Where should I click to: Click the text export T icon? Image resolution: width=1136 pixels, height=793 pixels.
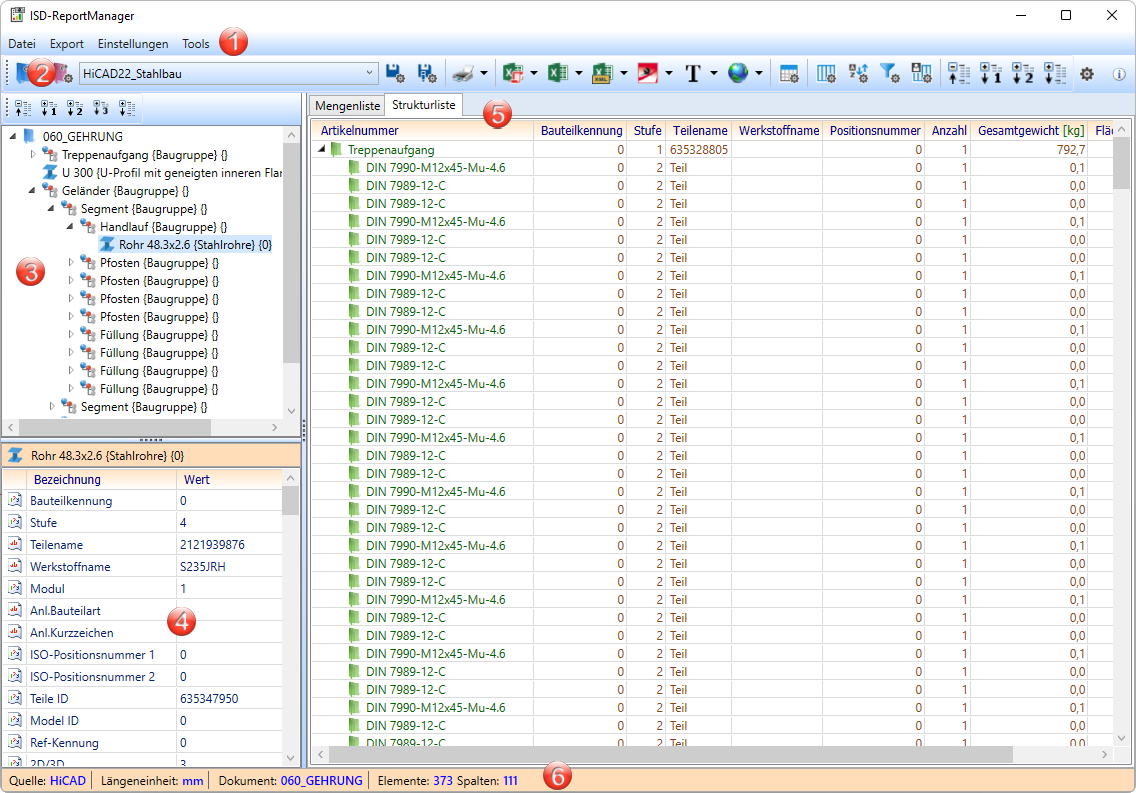[x=693, y=73]
